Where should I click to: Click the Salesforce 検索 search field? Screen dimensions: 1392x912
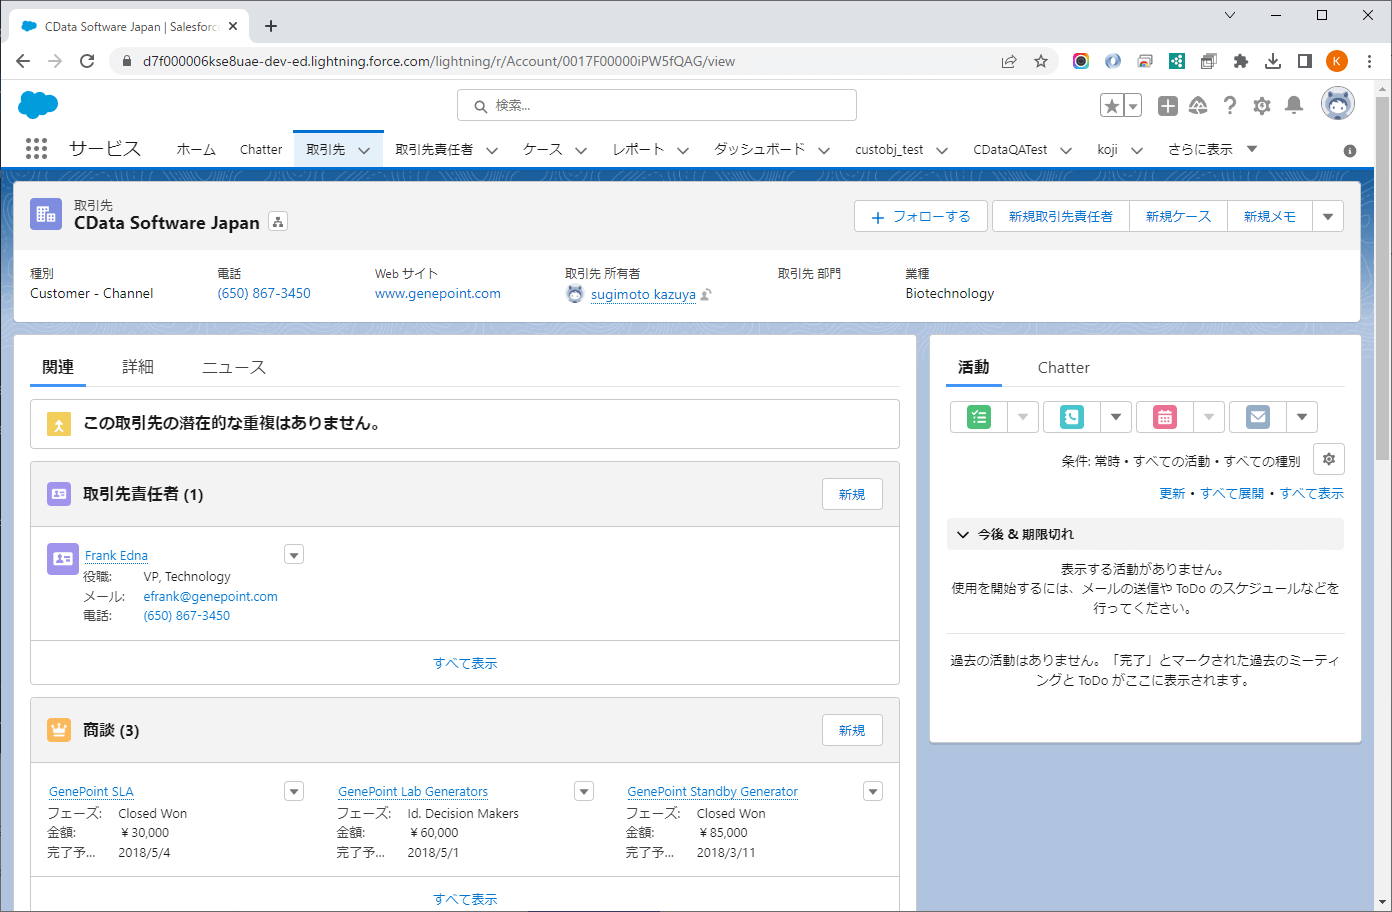pyautogui.click(x=657, y=105)
